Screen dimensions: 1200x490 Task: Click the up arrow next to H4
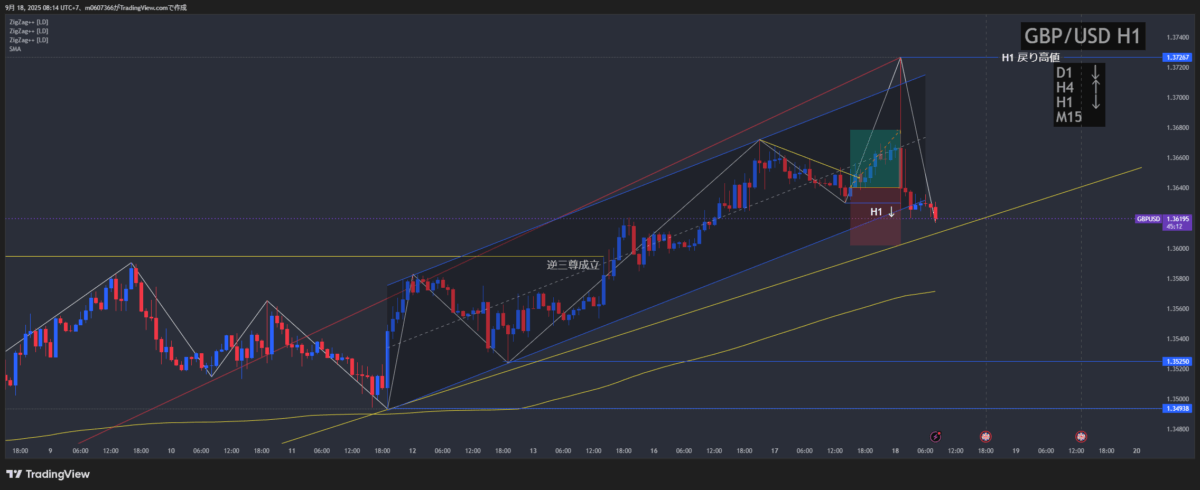[1096, 88]
